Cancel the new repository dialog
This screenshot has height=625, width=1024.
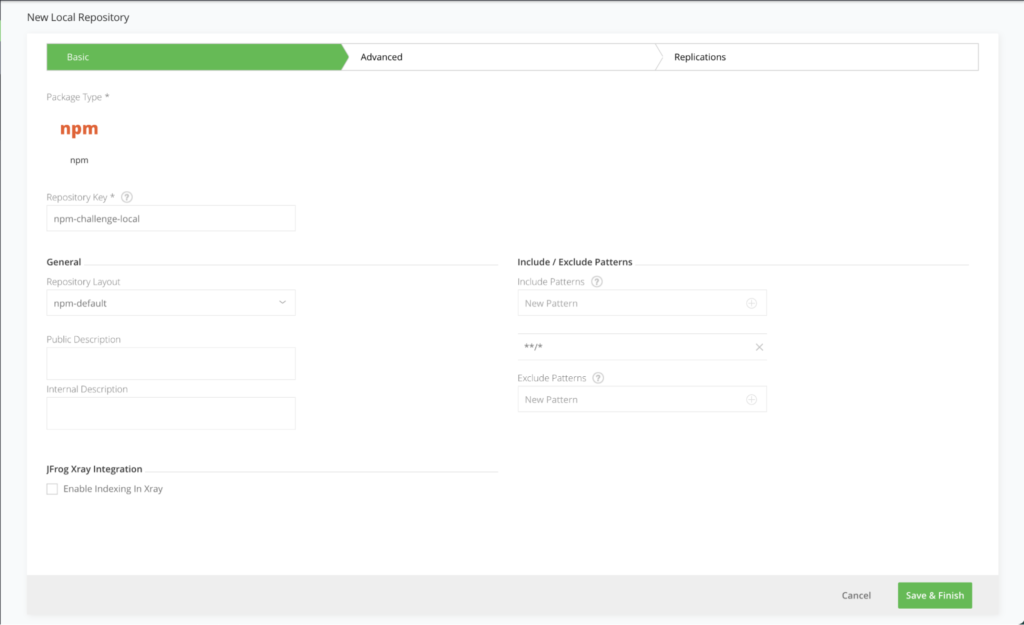856,595
